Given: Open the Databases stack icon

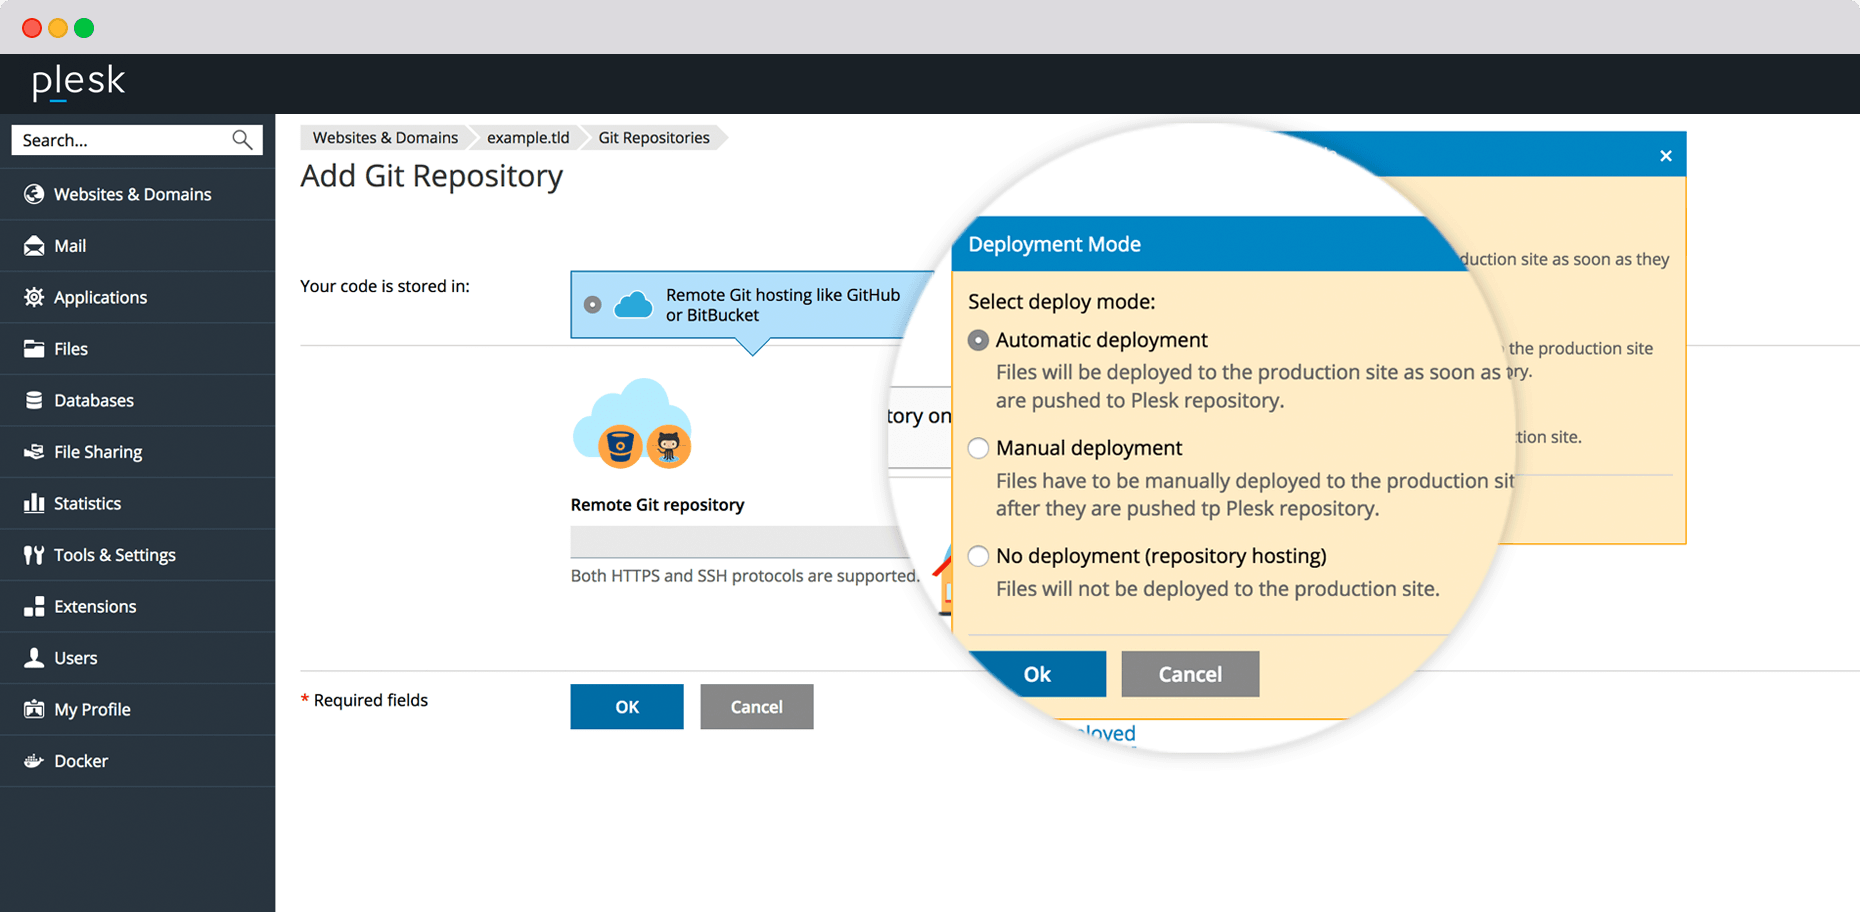Looking at the screenshot, I should coord(34,400).
